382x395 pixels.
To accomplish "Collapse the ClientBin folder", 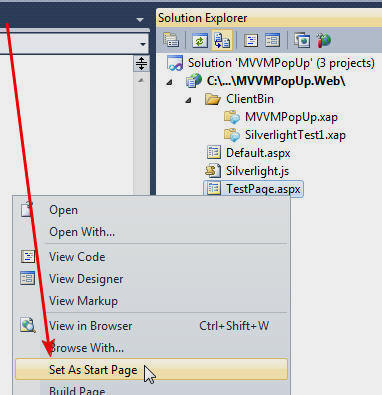I will click(x=189, y=100).
